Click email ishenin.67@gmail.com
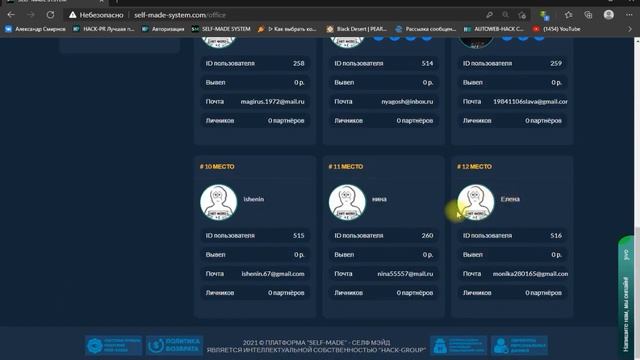Viewport: 640px width, 360px height. tap(273, 274)
